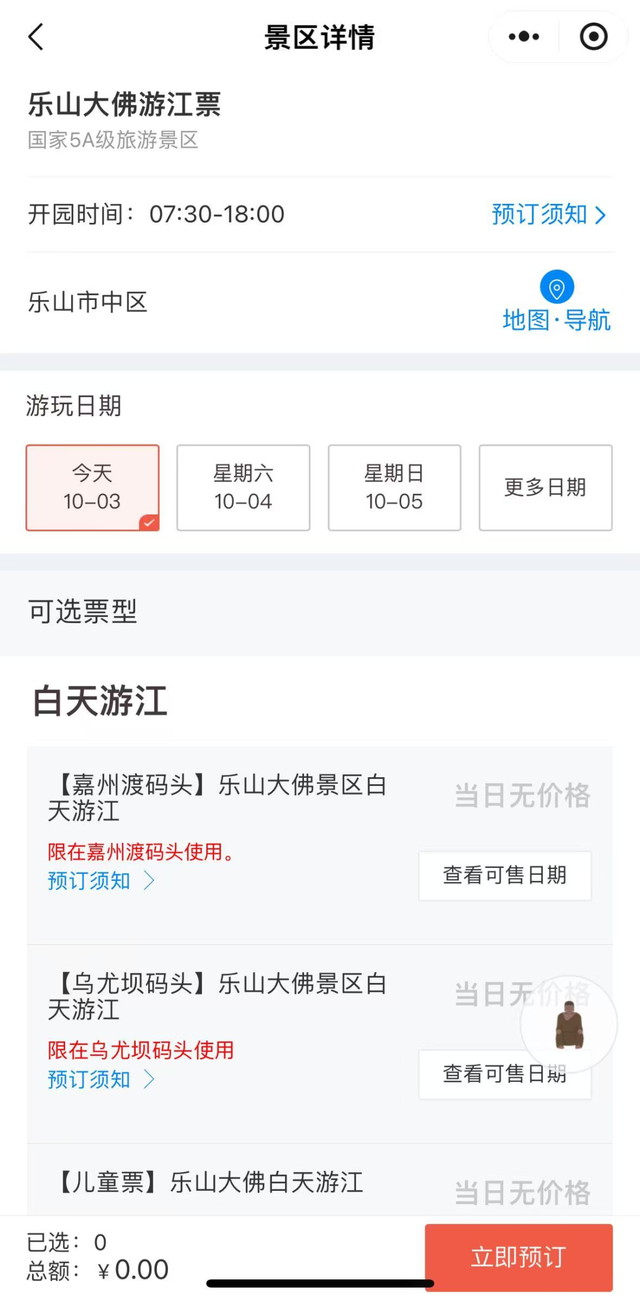
Task: Tap the floating Buddha statue icon
Action: point(569,1024)
